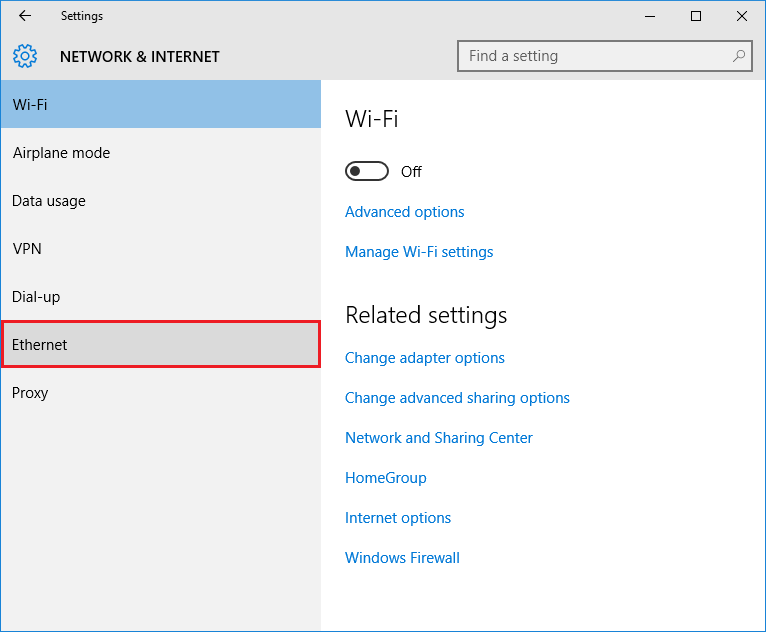Click the Settings gear icon

[25, 56]
